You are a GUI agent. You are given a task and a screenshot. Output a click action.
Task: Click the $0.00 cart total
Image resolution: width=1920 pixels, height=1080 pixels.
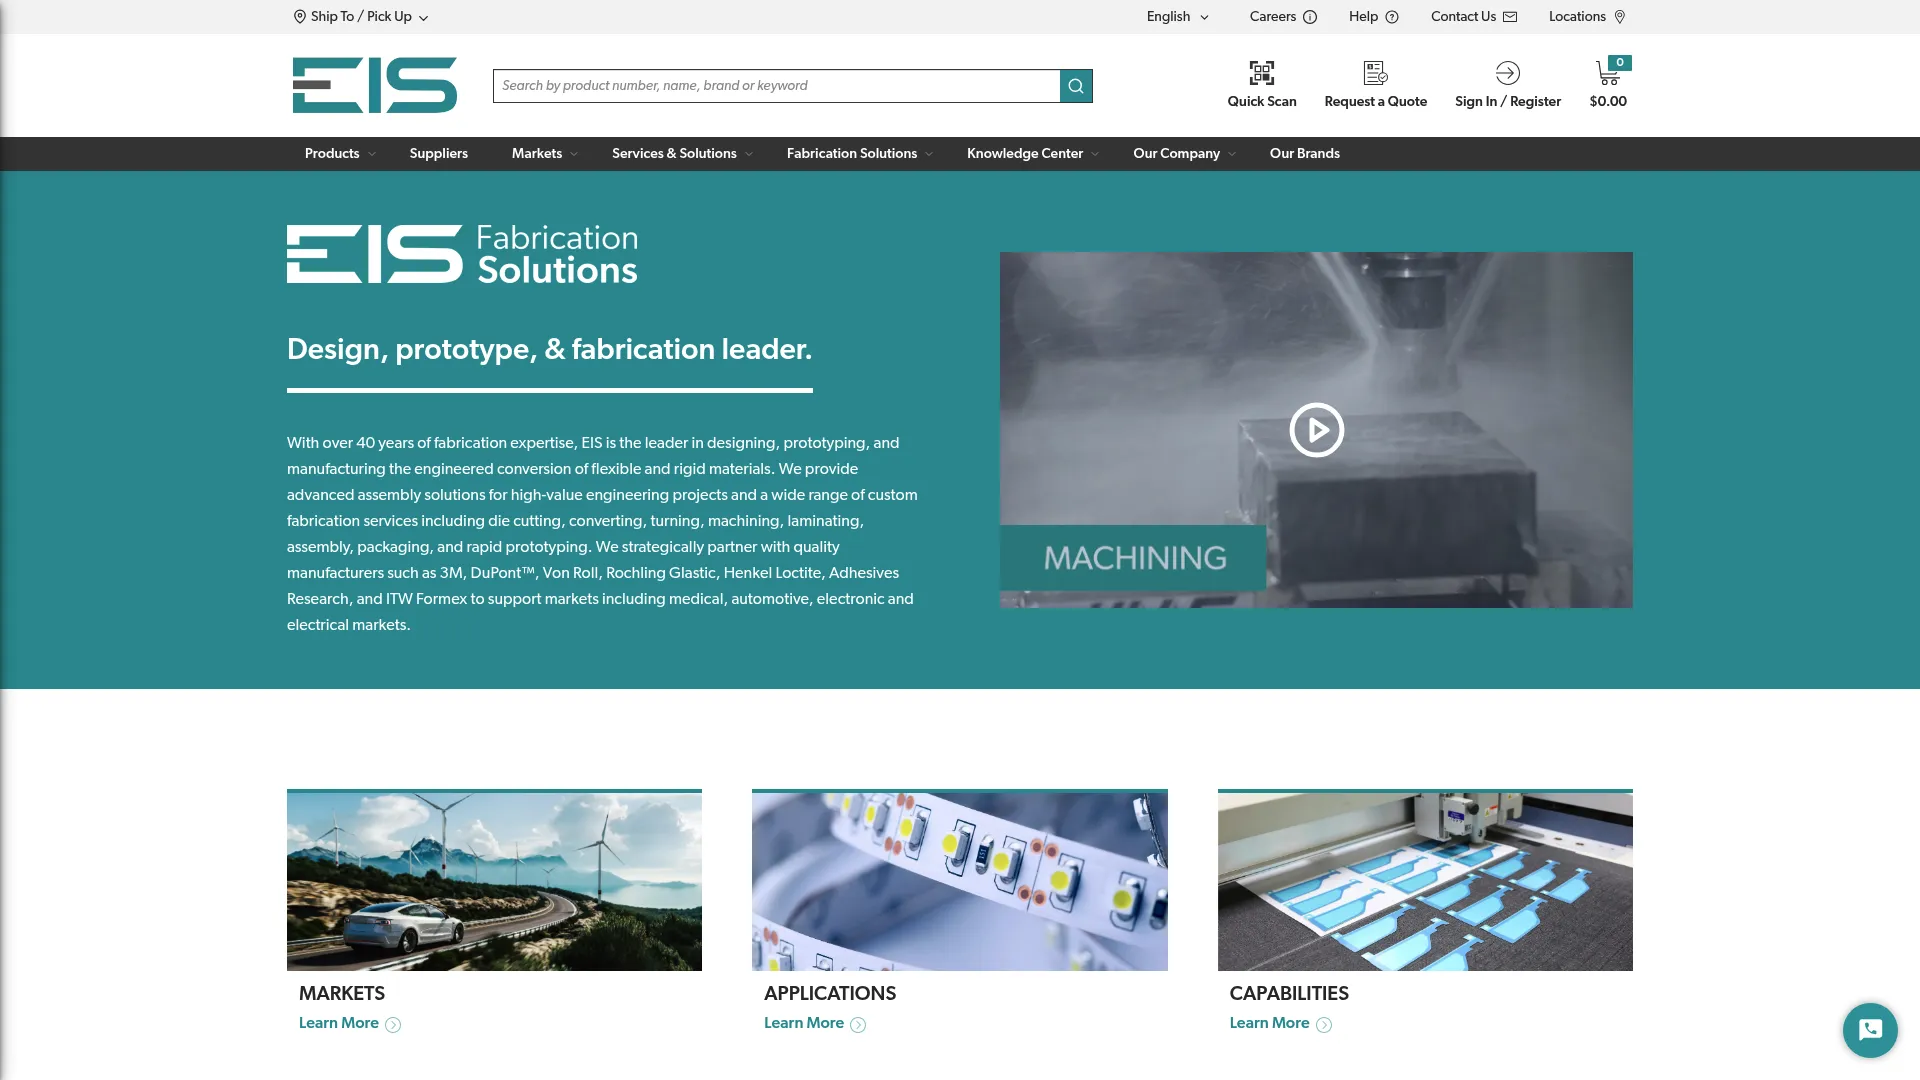pos(1608,102)
